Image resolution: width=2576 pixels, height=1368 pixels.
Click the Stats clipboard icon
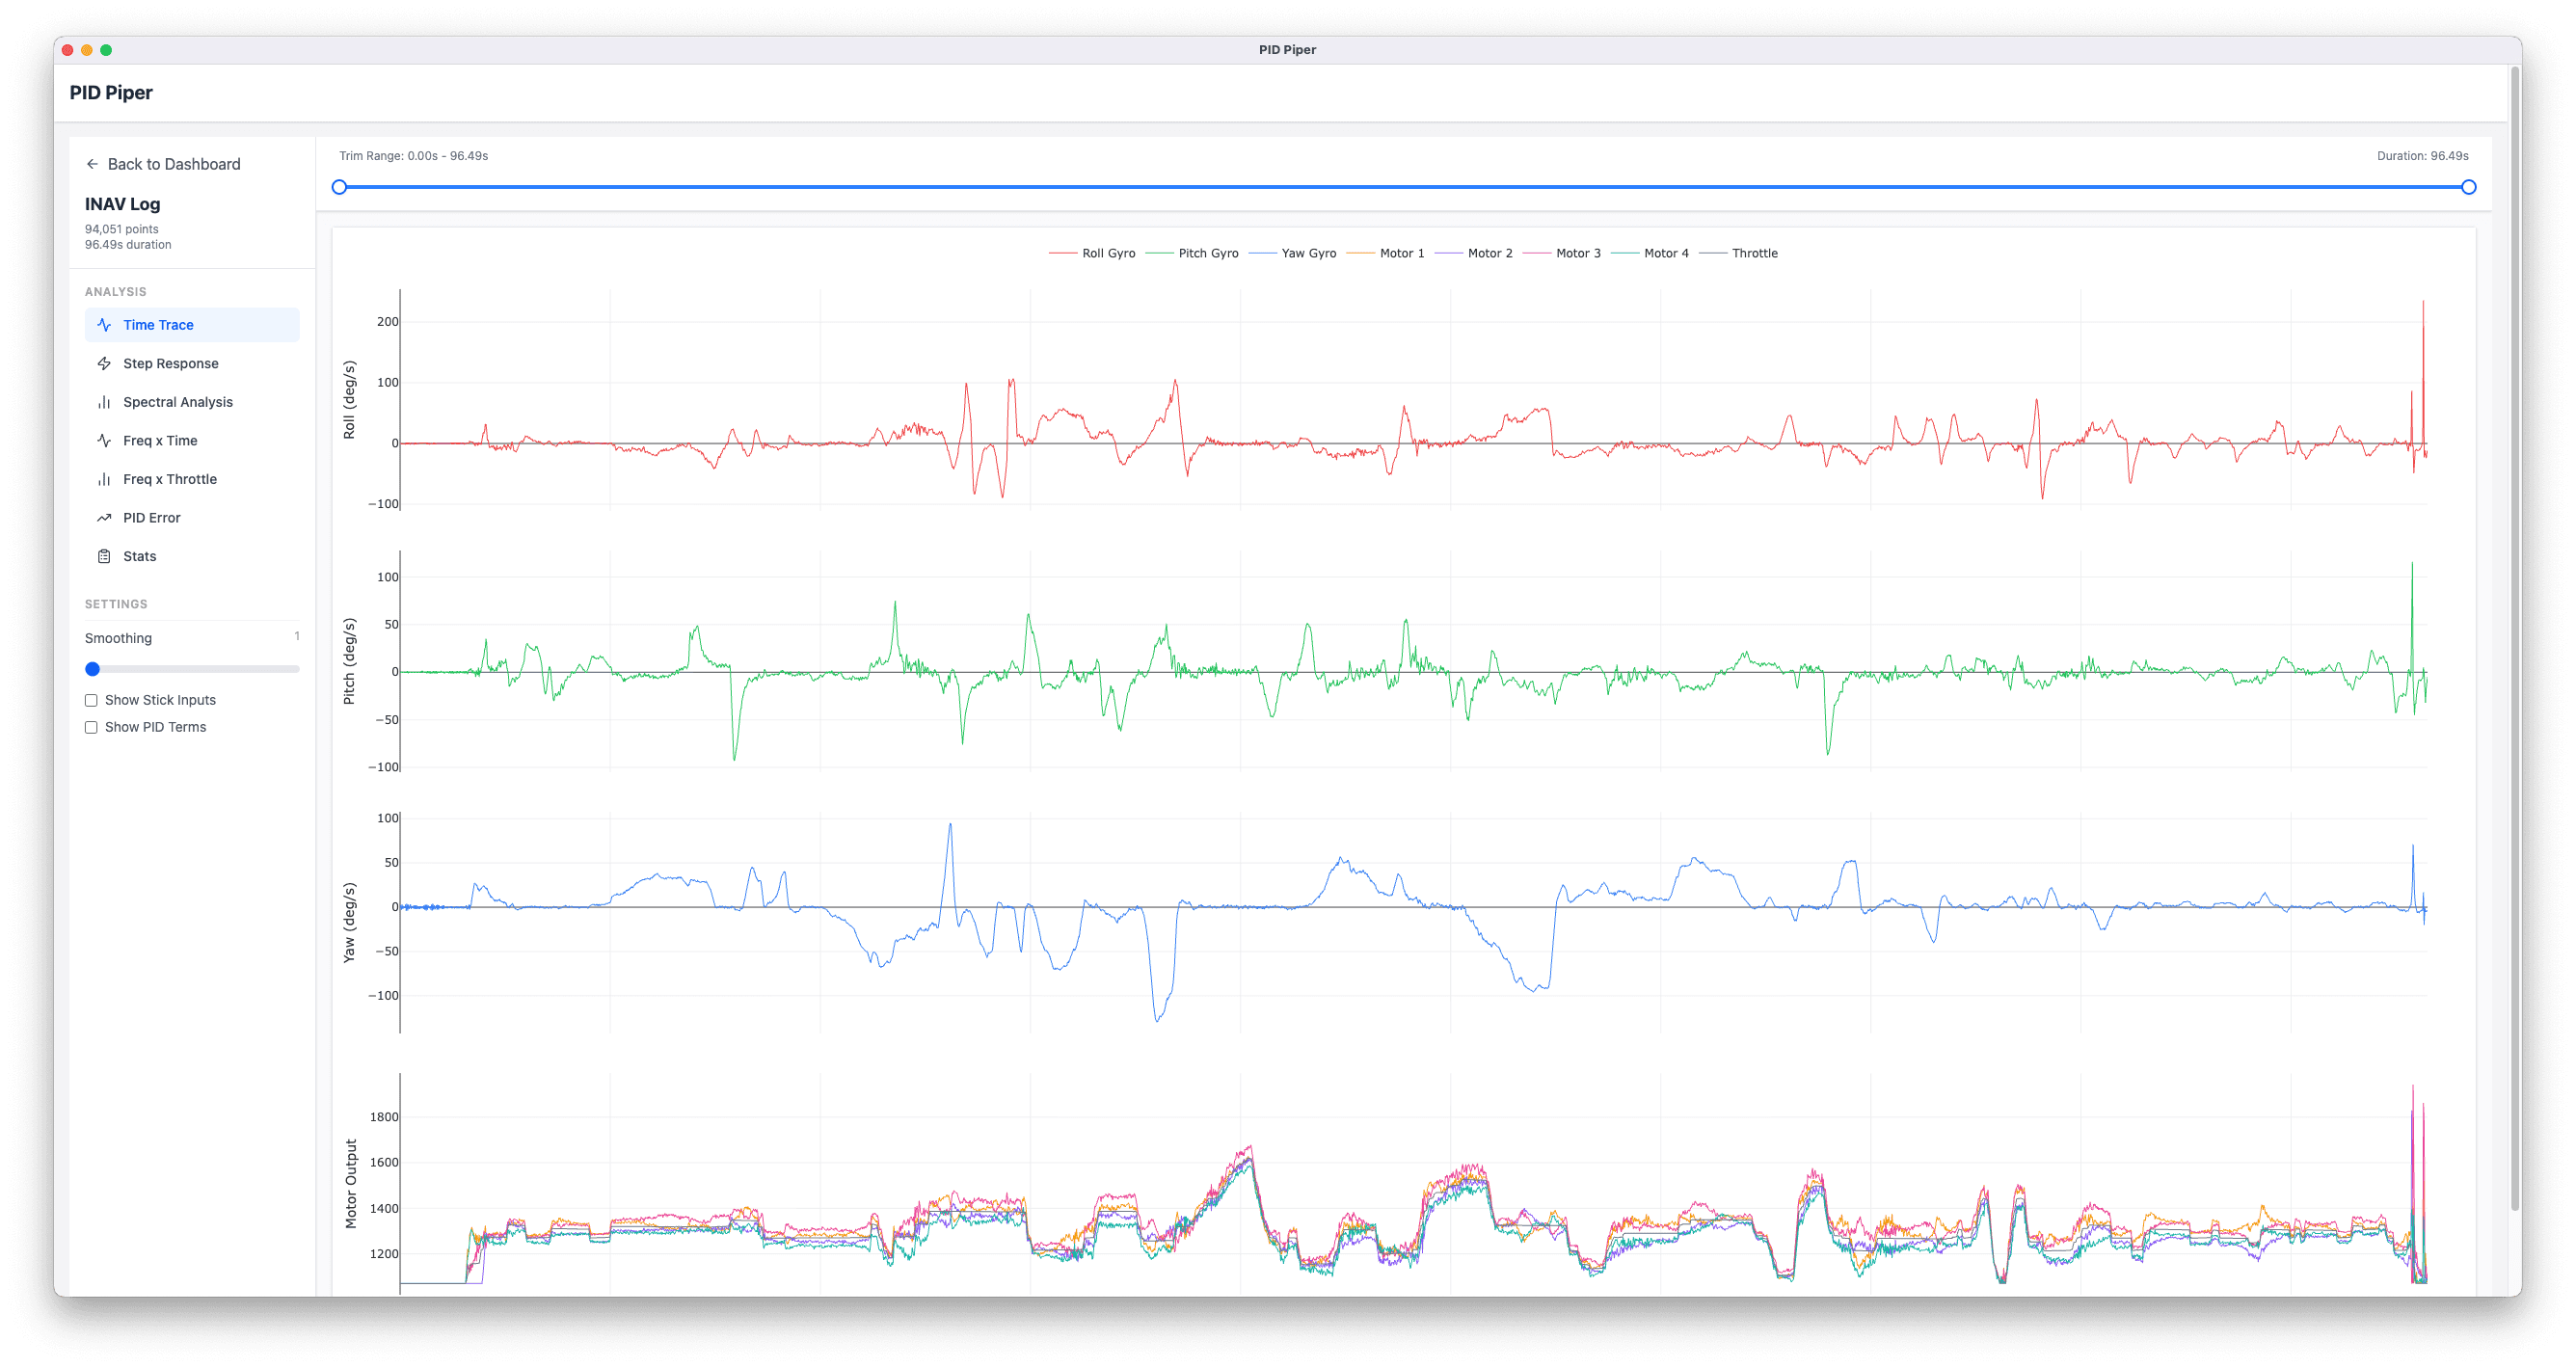104,556
